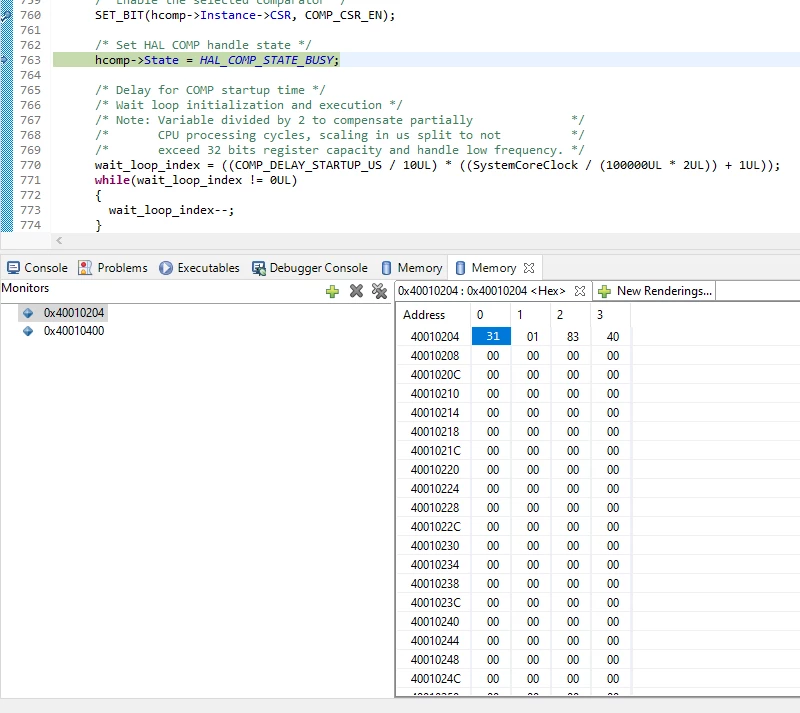
Task: Select the first Memory tab
Action: (412, 267)
